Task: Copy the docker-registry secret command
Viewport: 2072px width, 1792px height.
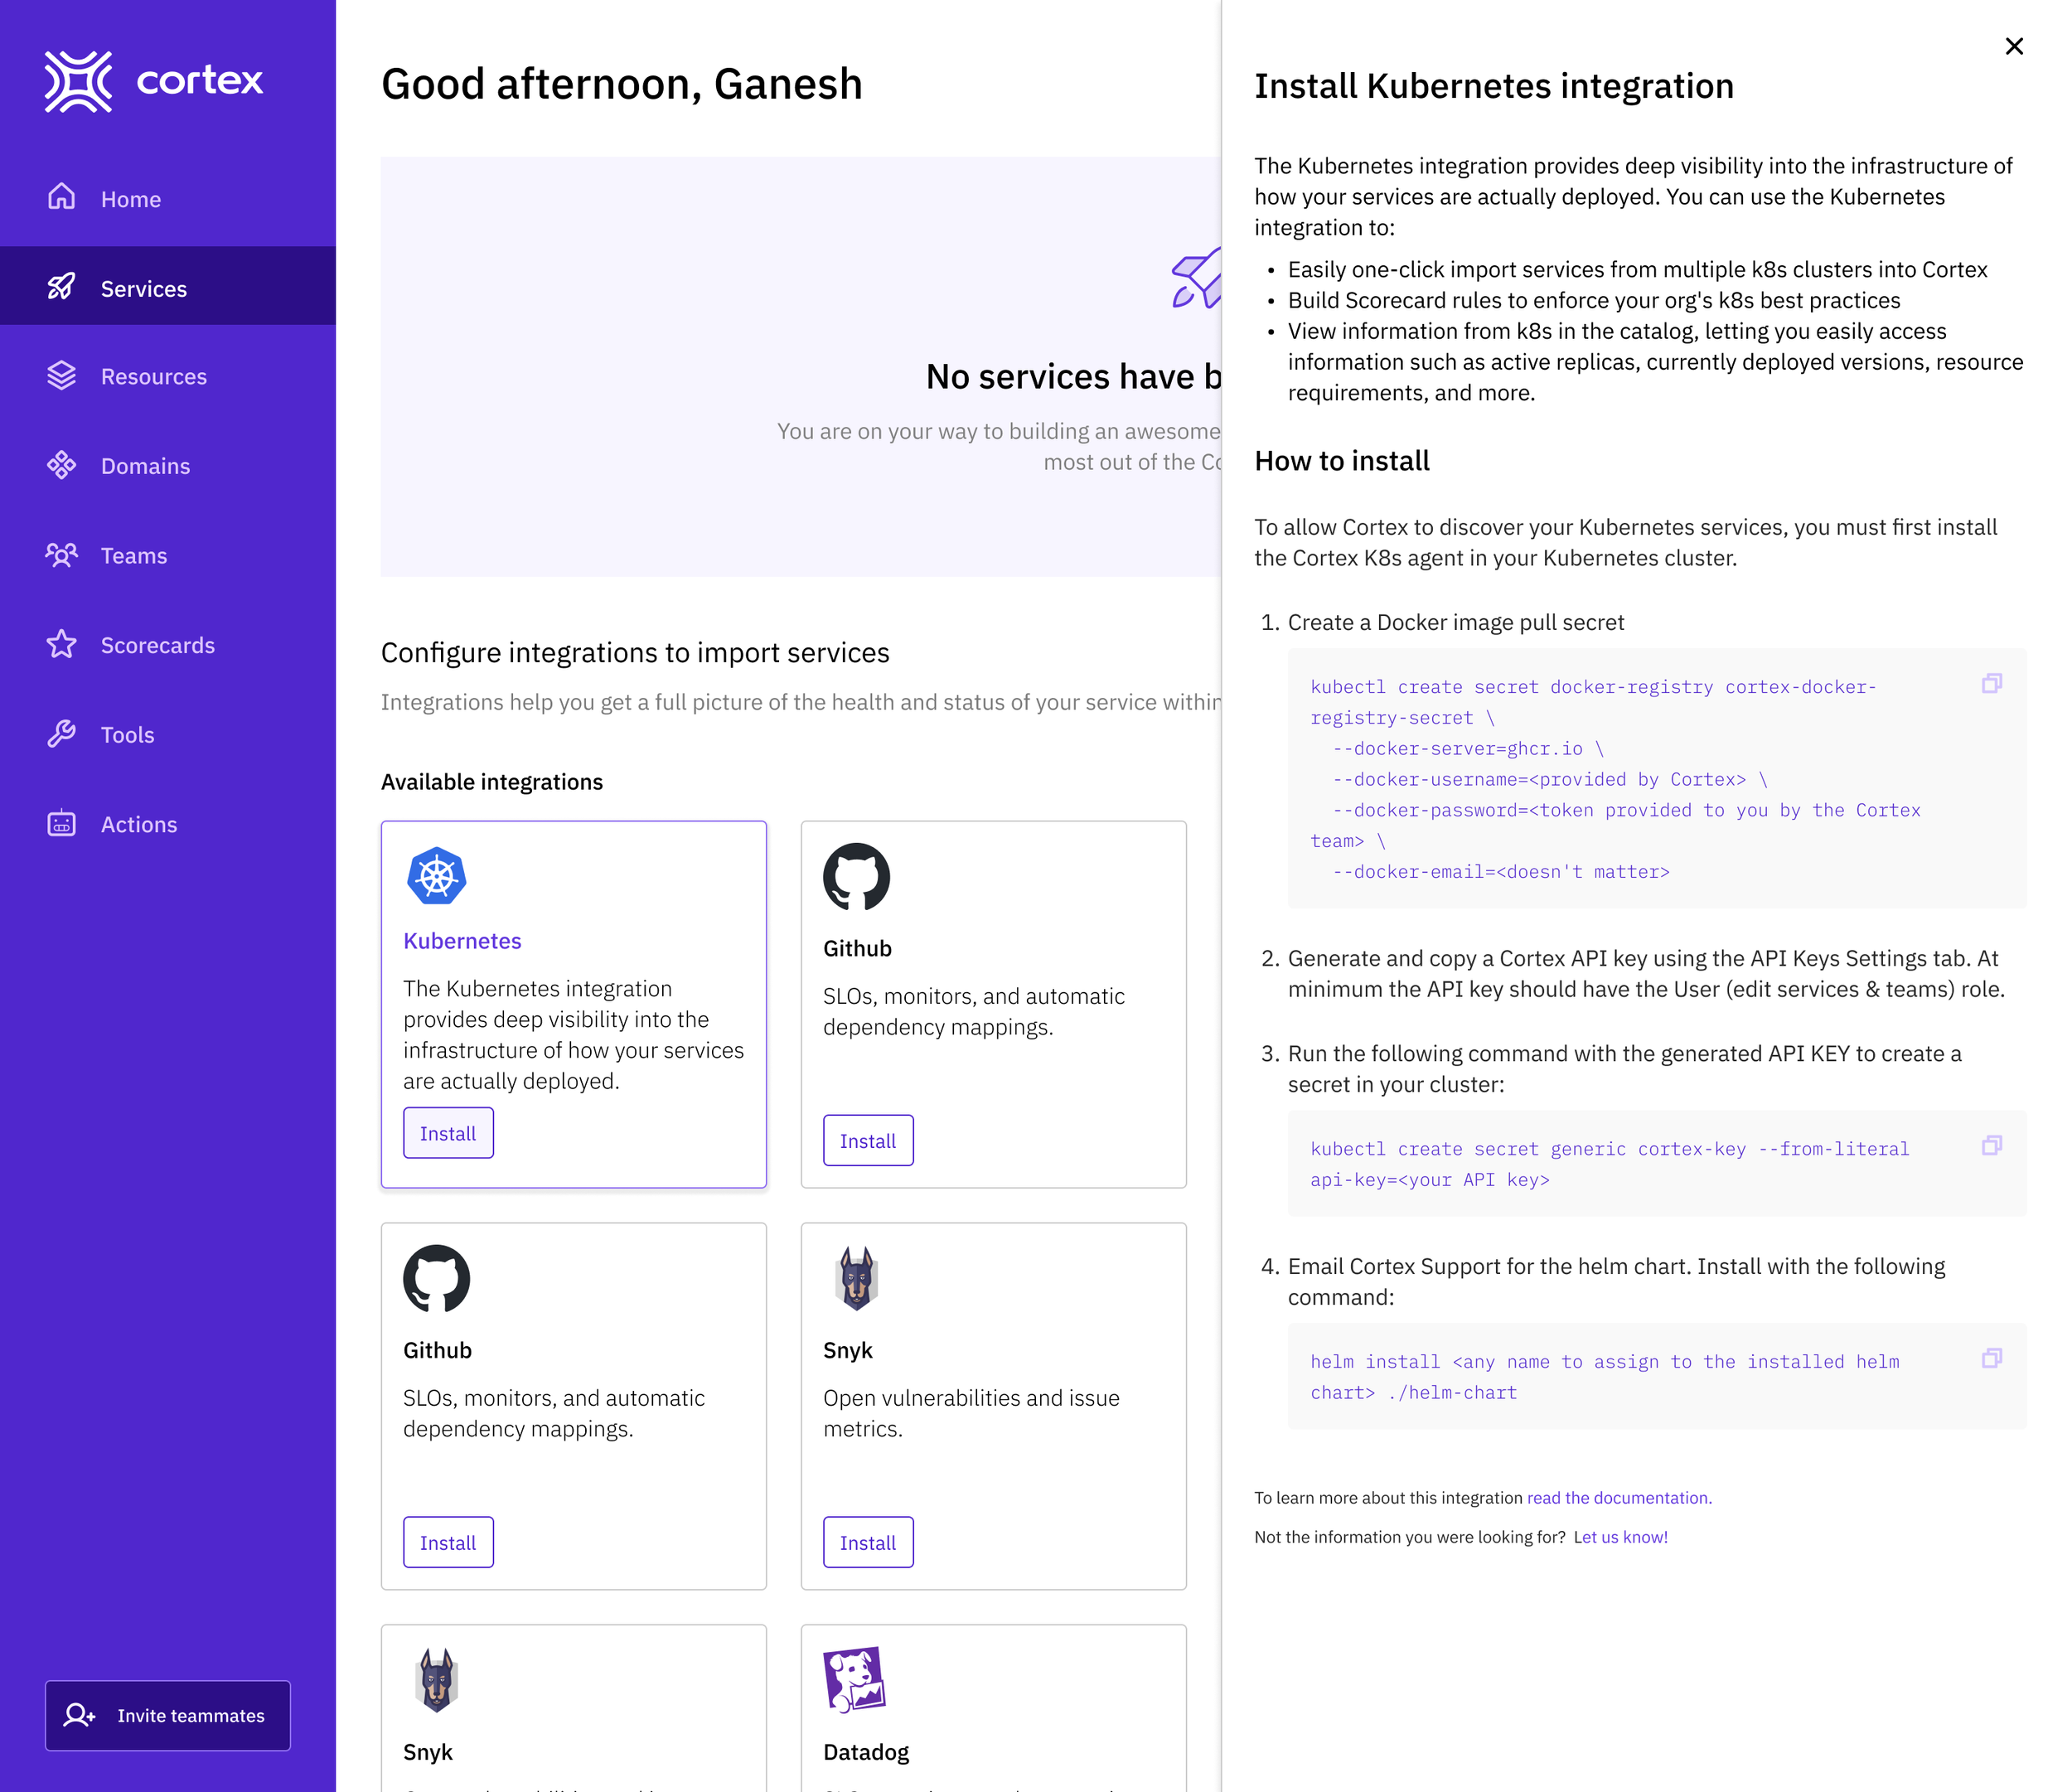Action: (x=1991, y=684)
